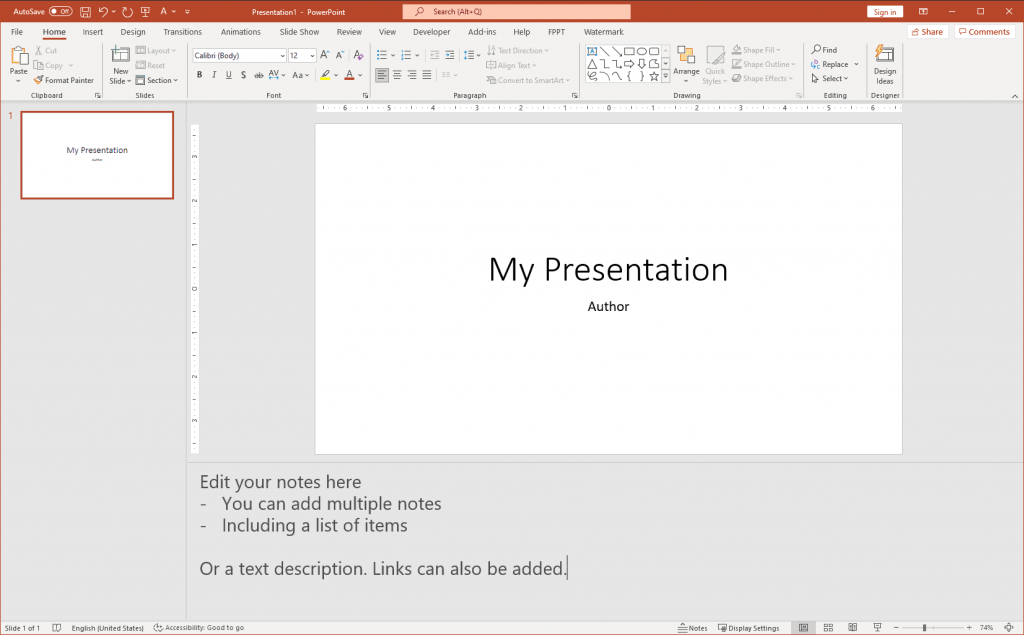
Task: Apply highlight color to text
Action: coord(325,75)
